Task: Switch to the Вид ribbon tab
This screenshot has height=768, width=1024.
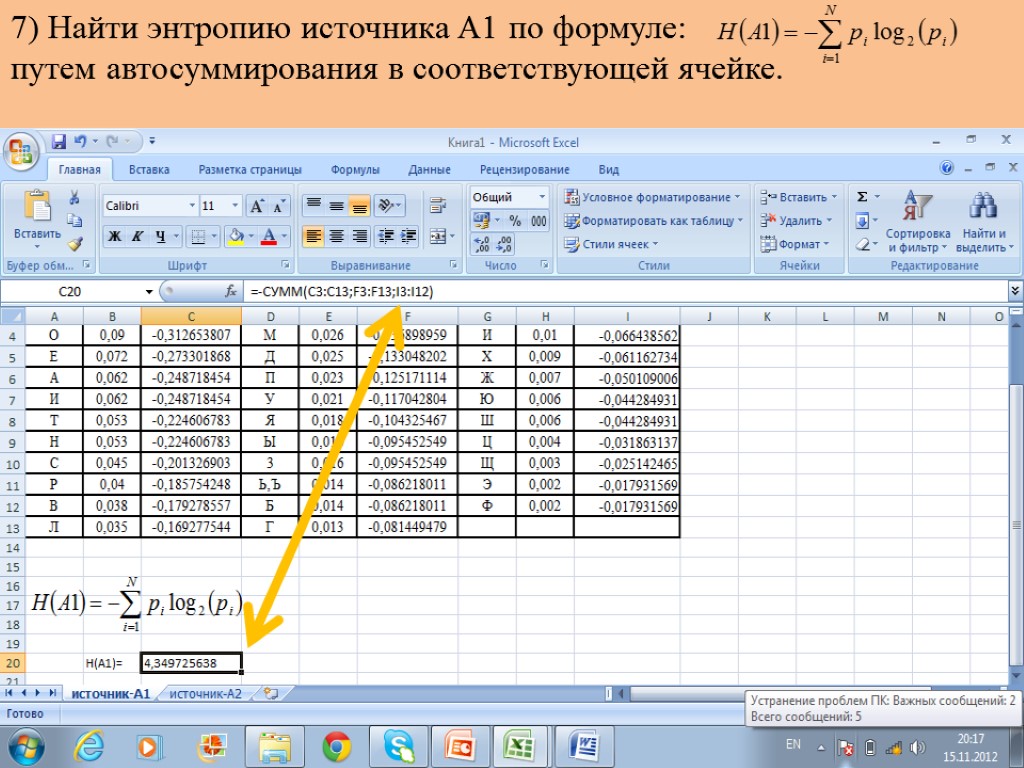Action: pos(609,170)
